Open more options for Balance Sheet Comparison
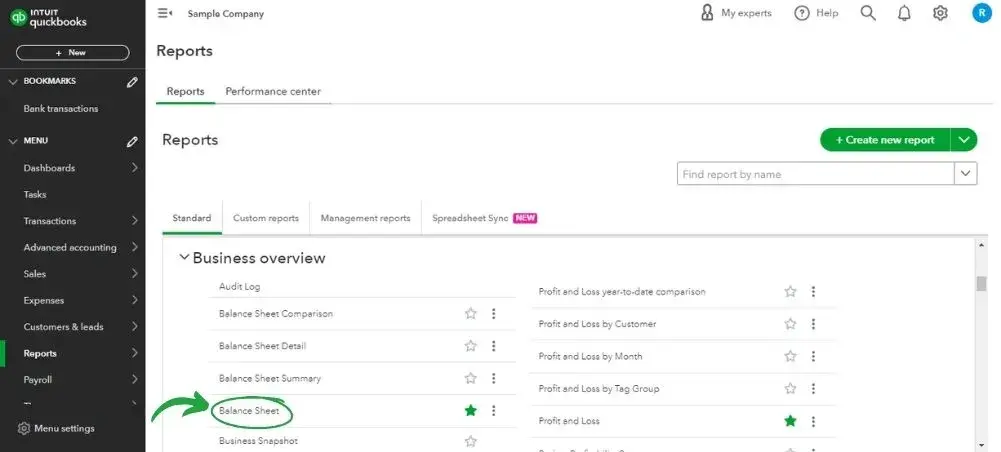Screen dimensions: 1001x452 [x=493, y=314]
